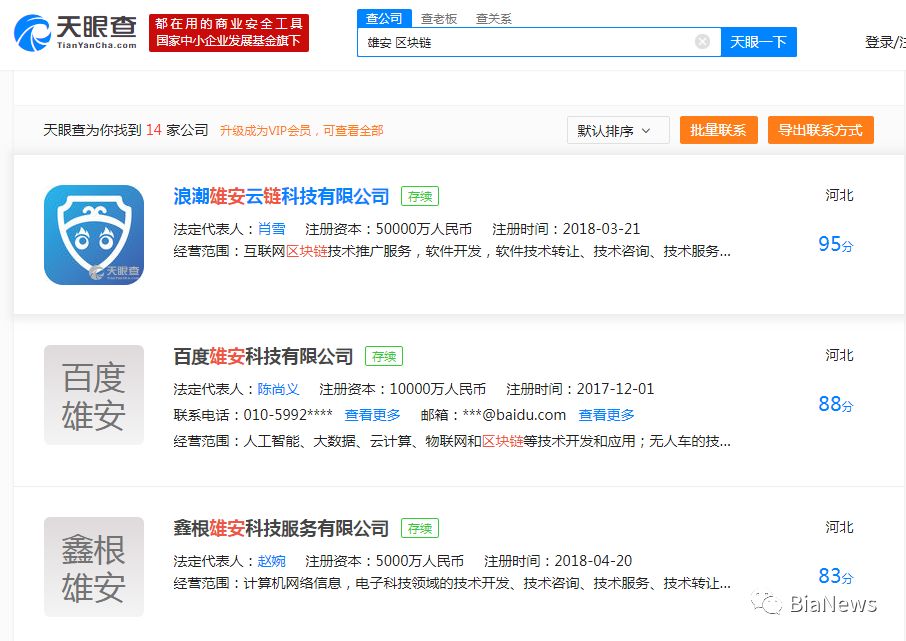
Task: Open legal representative 陈尚义 profile
Action: point(279,389)
